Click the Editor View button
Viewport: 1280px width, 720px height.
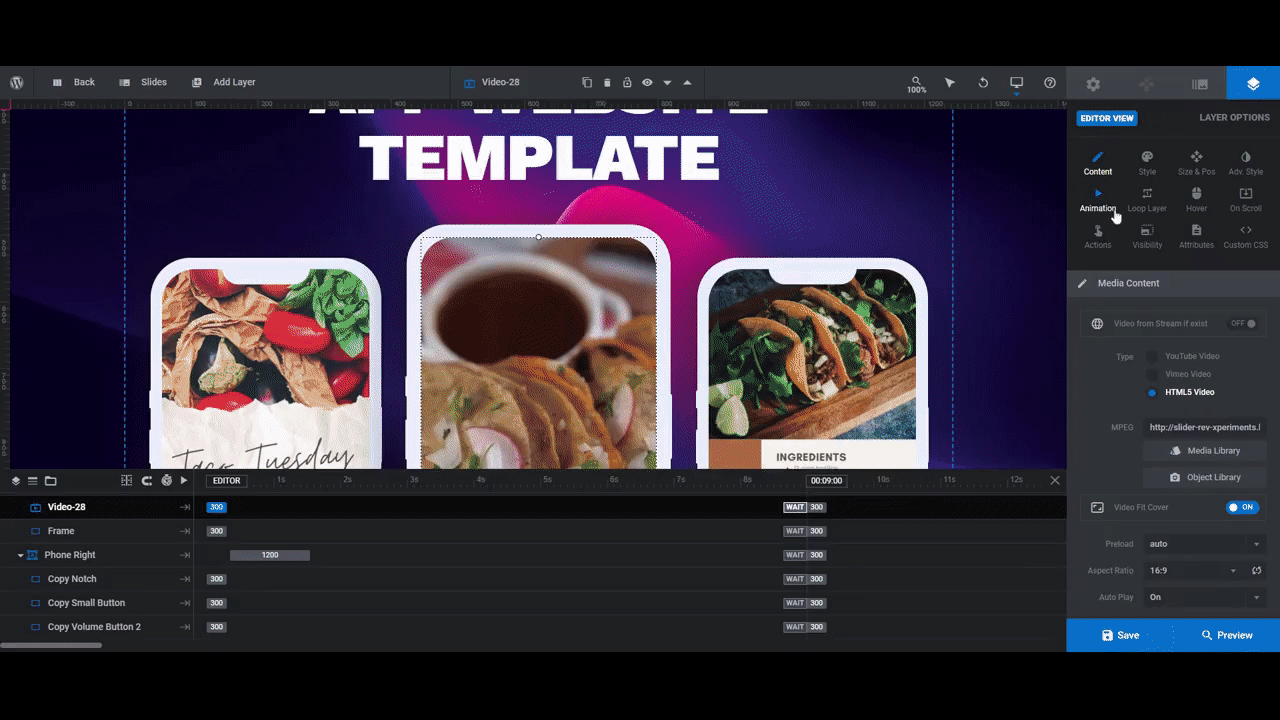pos(1107,118)
